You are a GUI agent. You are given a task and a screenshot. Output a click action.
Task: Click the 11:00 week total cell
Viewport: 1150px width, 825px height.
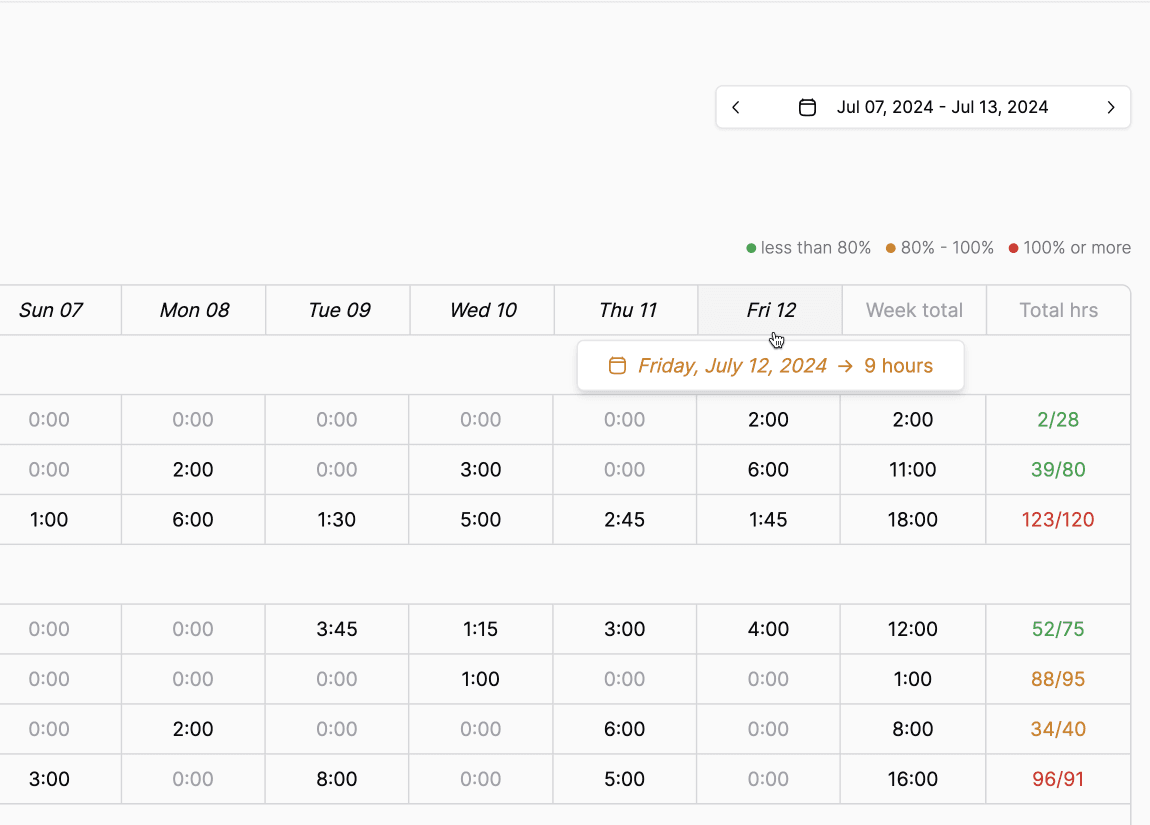pyautogui.click(x=912, y=469)
